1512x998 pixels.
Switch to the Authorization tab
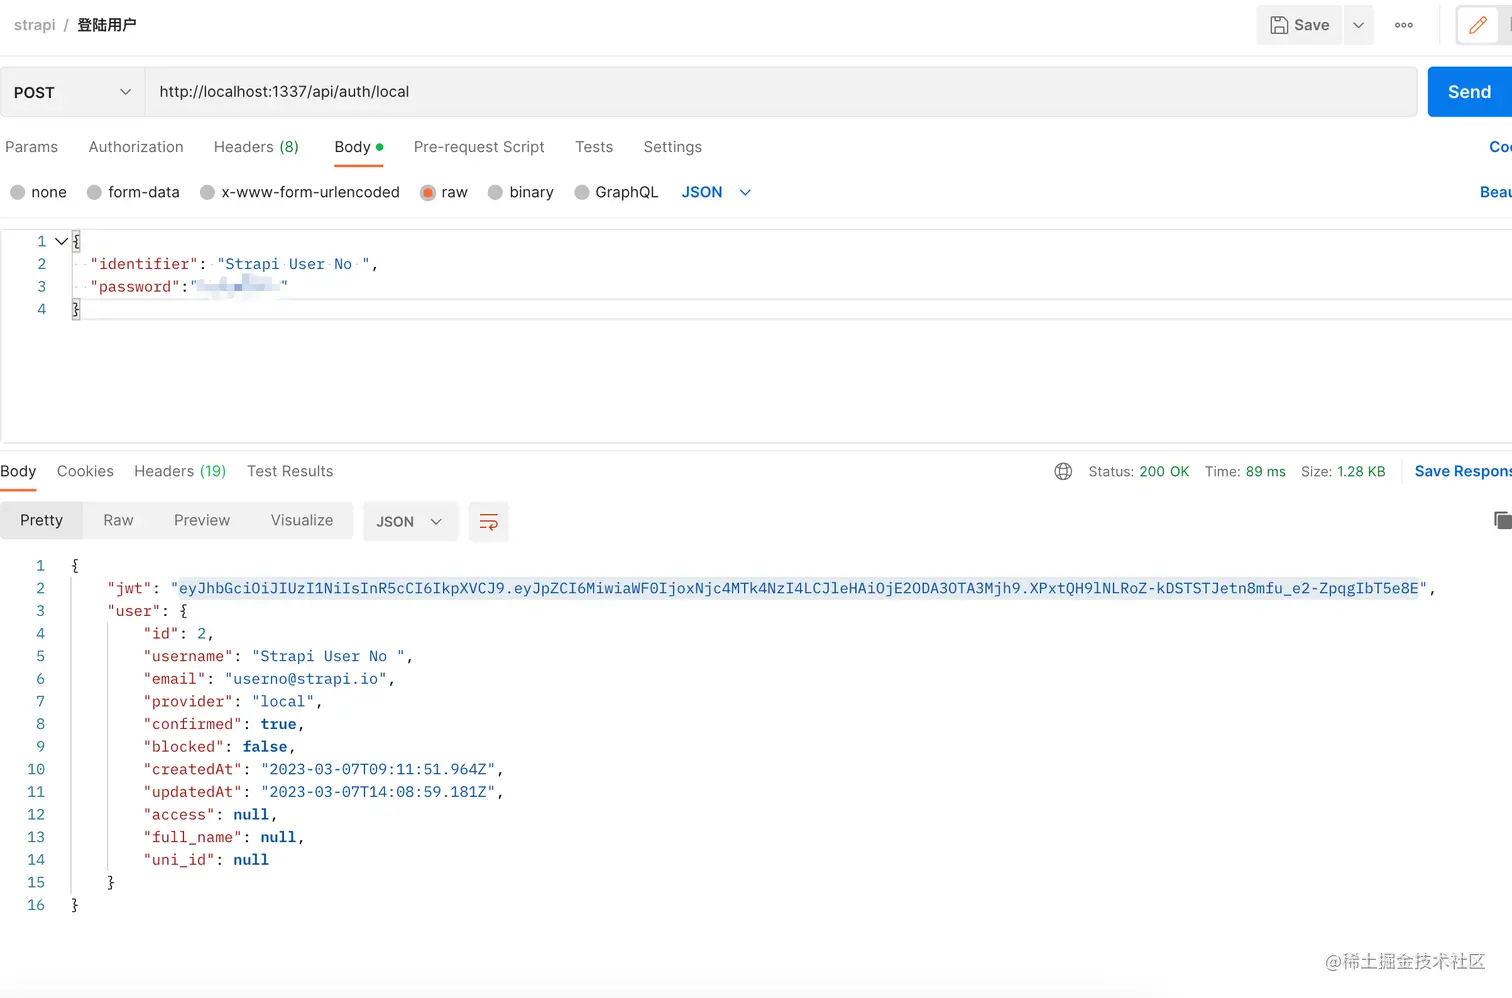[136, 147]
